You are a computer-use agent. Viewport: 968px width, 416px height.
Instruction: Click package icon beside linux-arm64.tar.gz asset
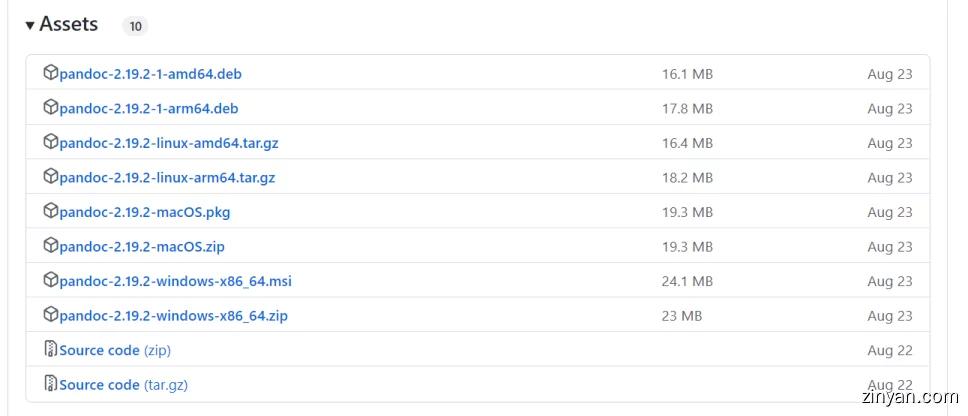51,176
